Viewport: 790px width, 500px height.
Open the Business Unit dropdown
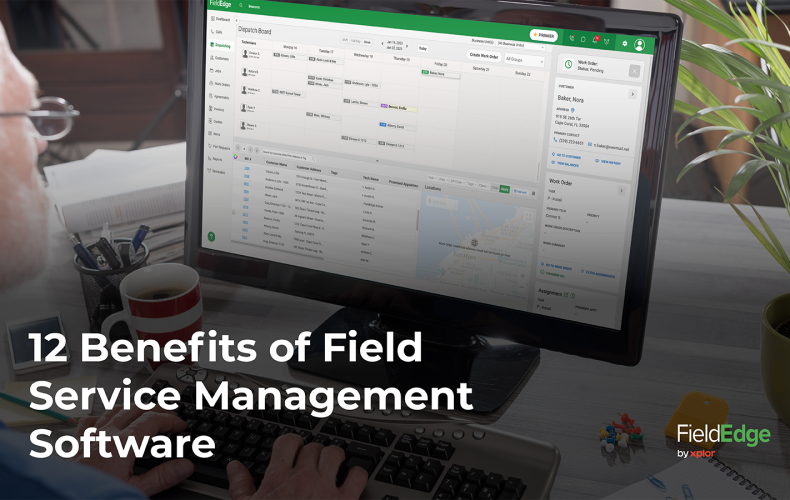(521, 45)
